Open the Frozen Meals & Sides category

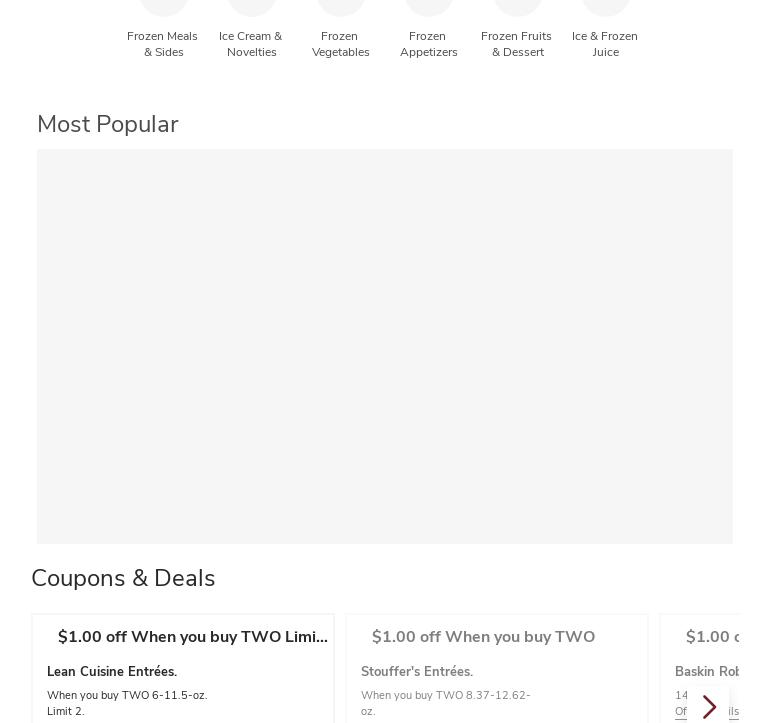coord(163,43)
